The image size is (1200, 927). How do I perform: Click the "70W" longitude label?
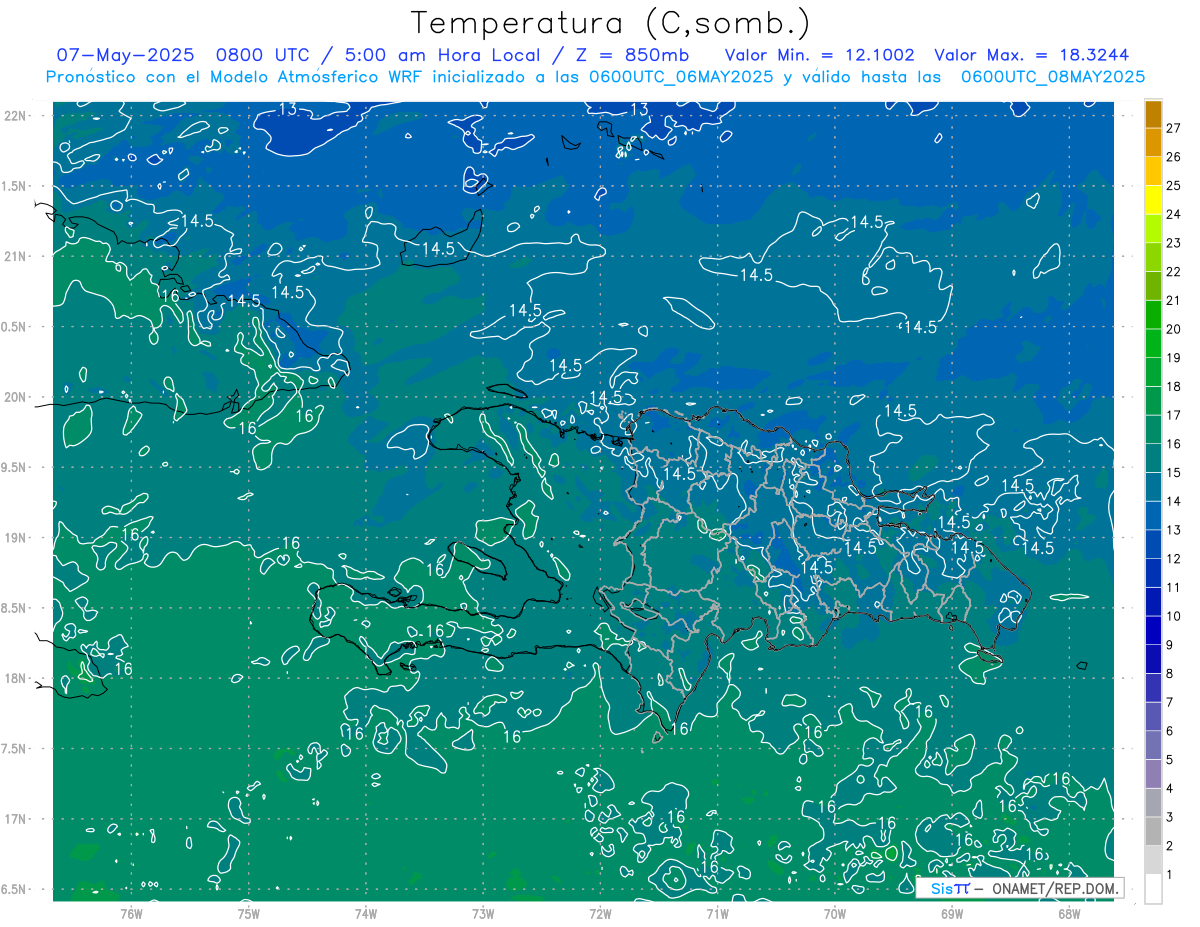pyautogui.click(x=835, y=914)
